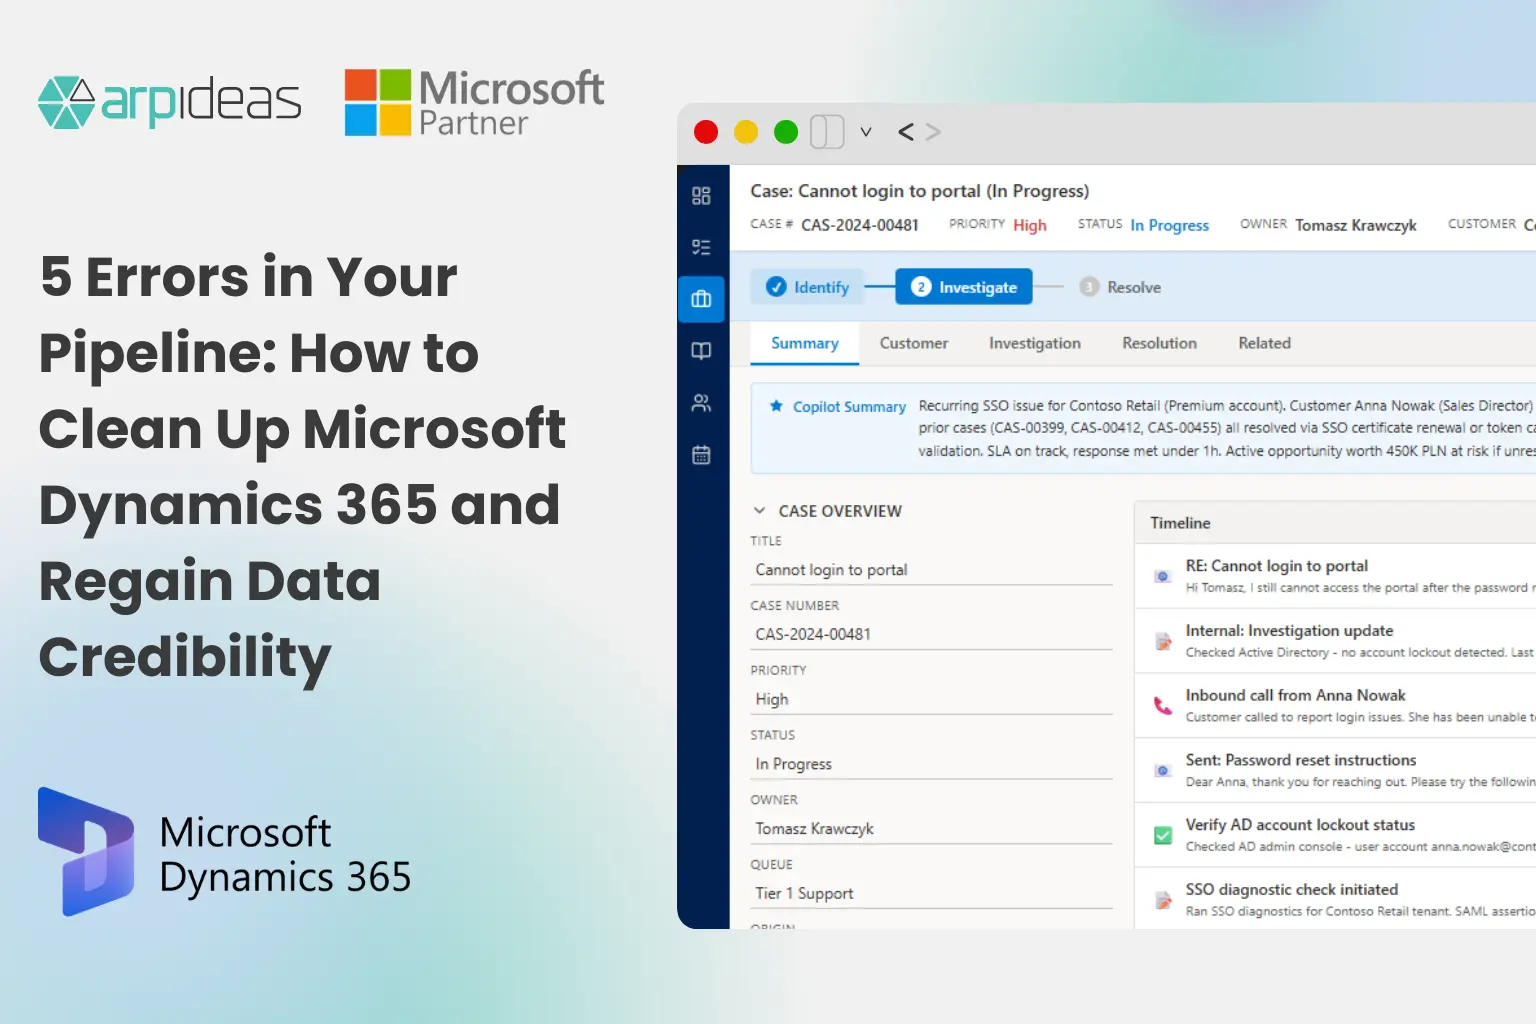Select the customers people icon in the sidebar

point(701,403)
